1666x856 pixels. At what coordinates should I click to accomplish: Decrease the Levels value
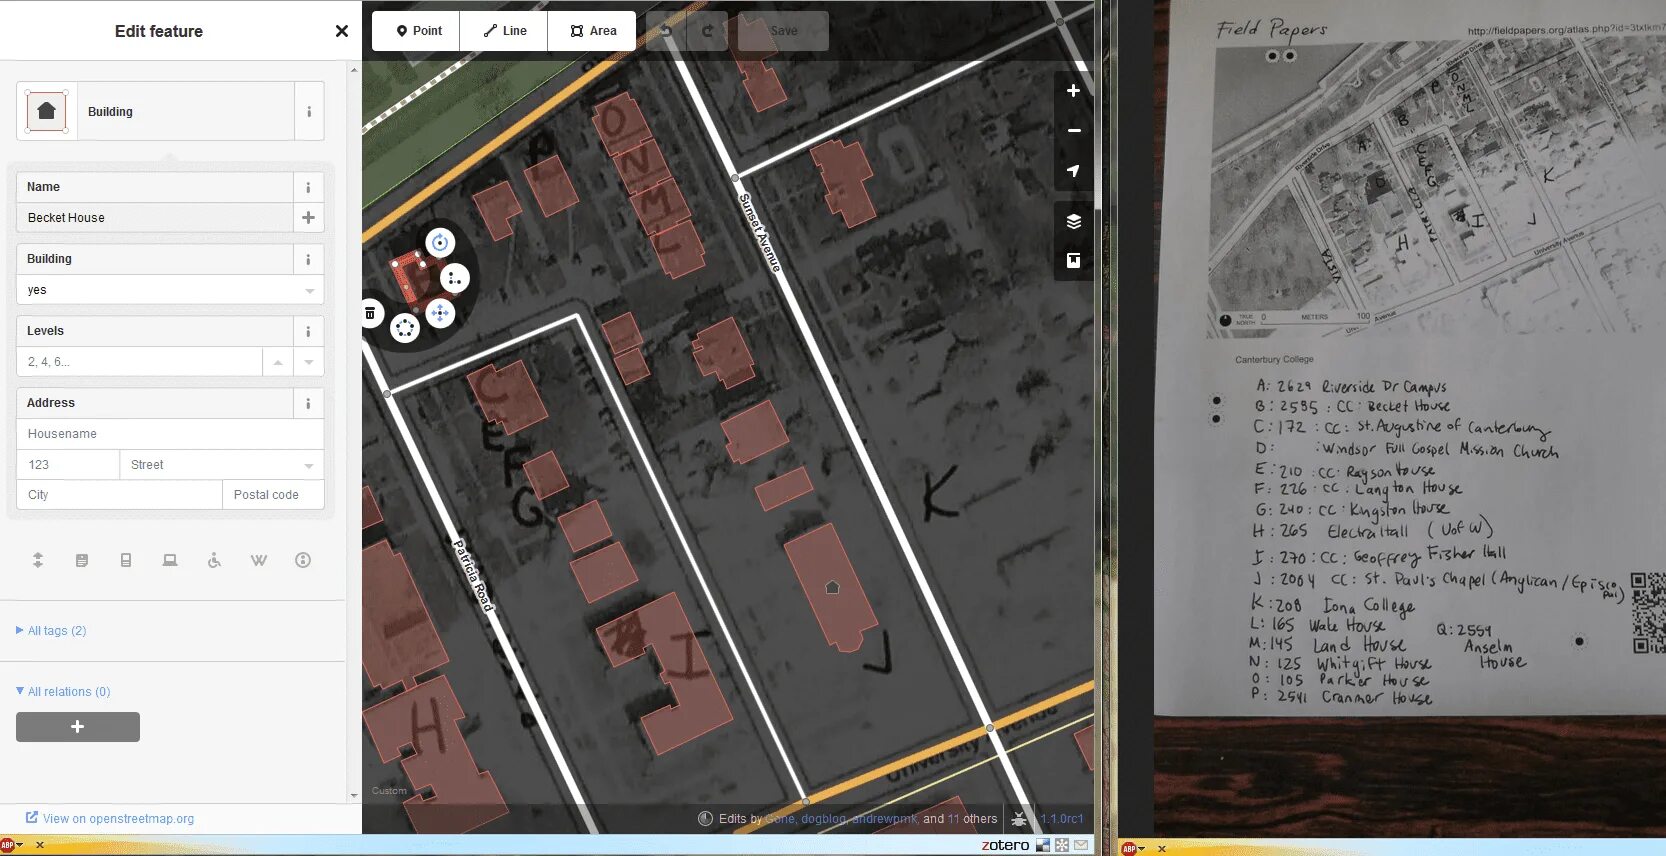coord(309,362)
